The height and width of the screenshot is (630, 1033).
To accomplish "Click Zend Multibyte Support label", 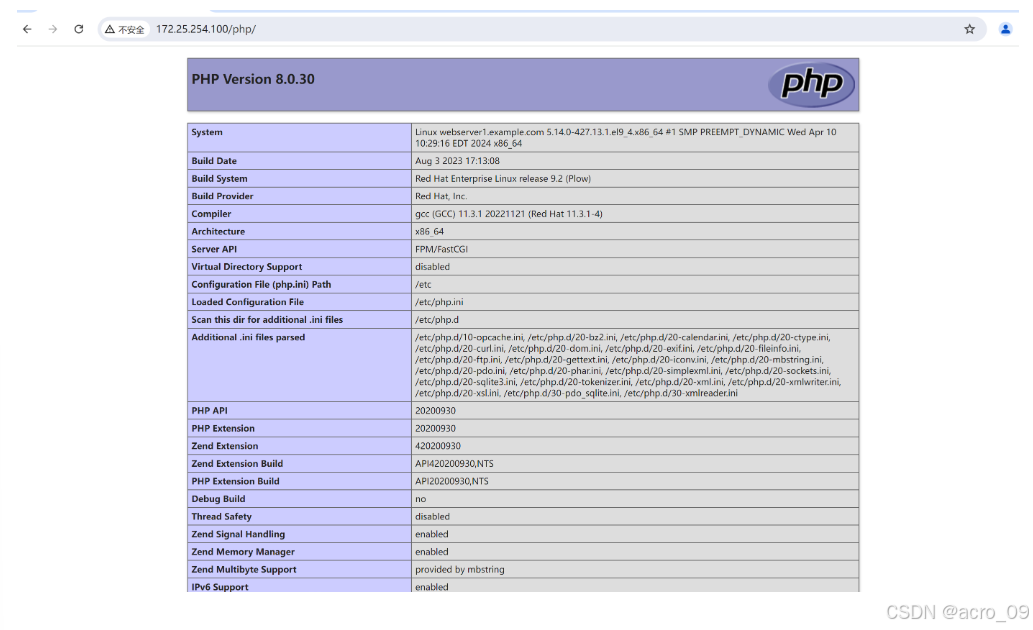I will (x=244, y=570).
